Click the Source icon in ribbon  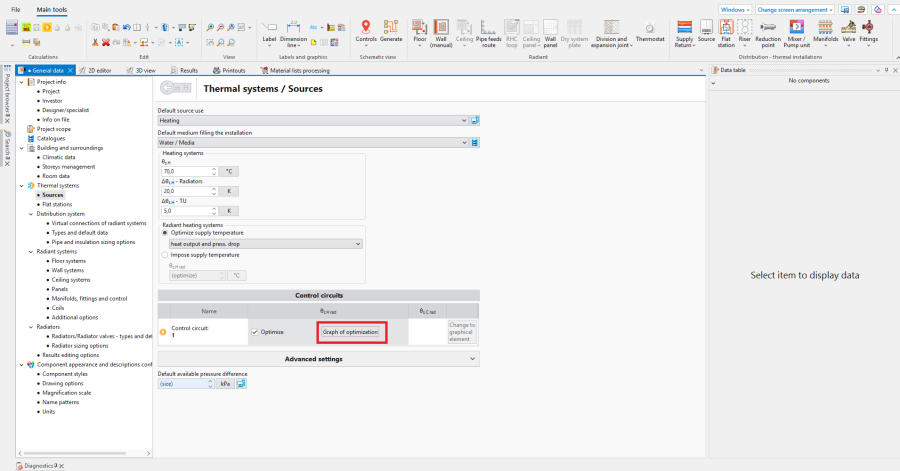point(706,30)
